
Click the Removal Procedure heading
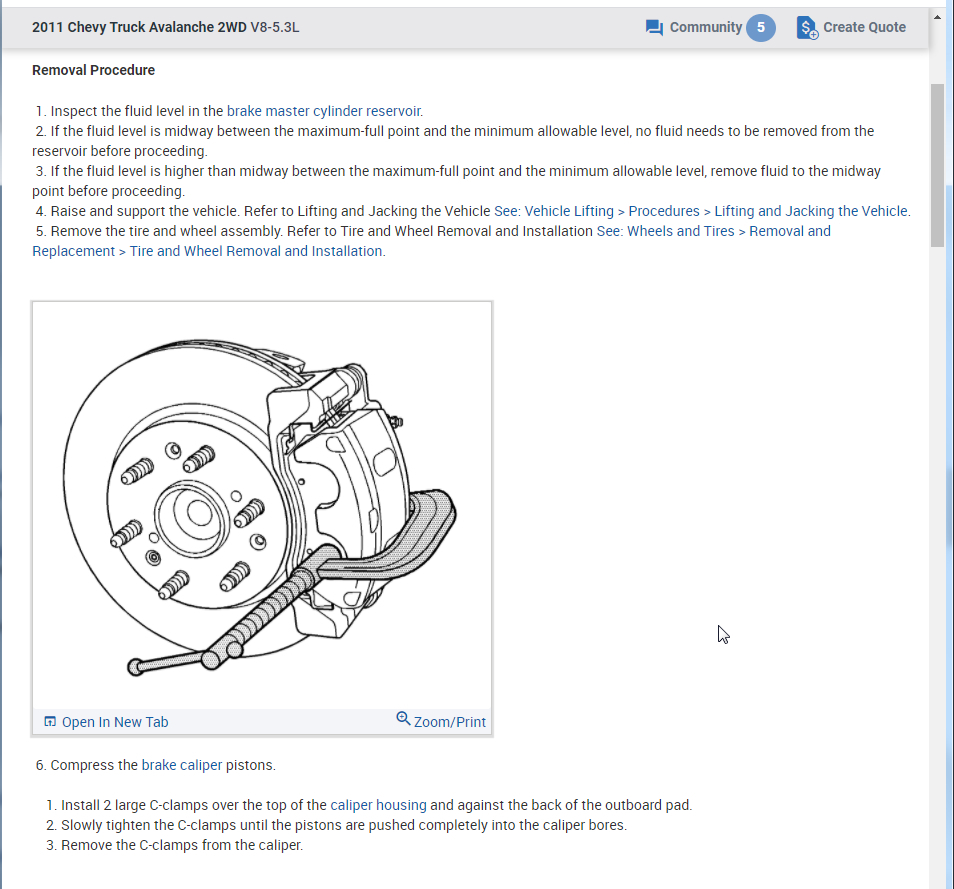[94, 70]
